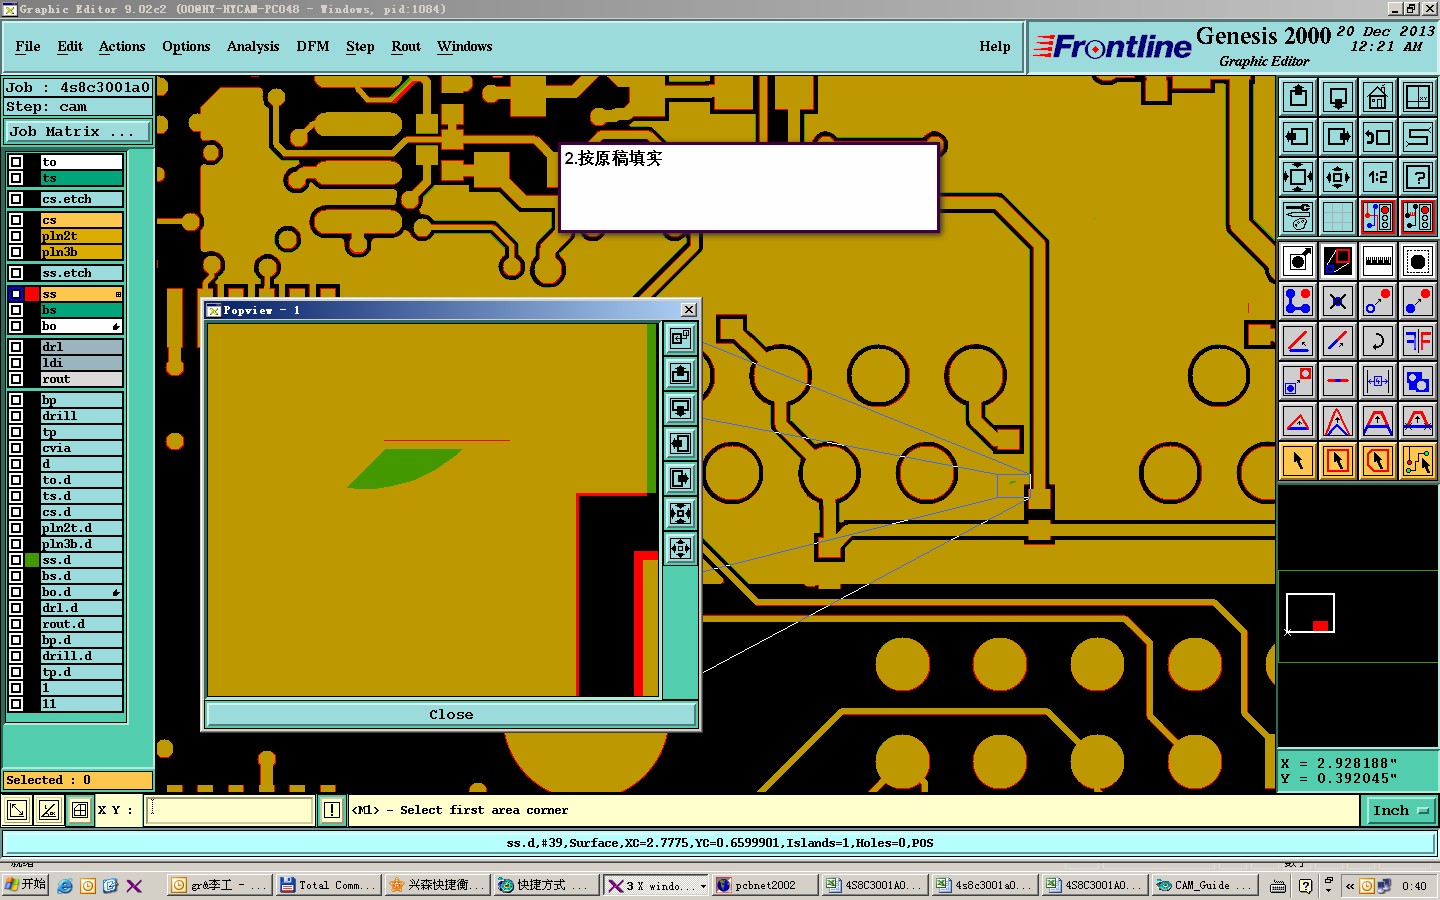
Task: Switch to 'Total Comm...' taskbar window
Action: click(329, 886)
